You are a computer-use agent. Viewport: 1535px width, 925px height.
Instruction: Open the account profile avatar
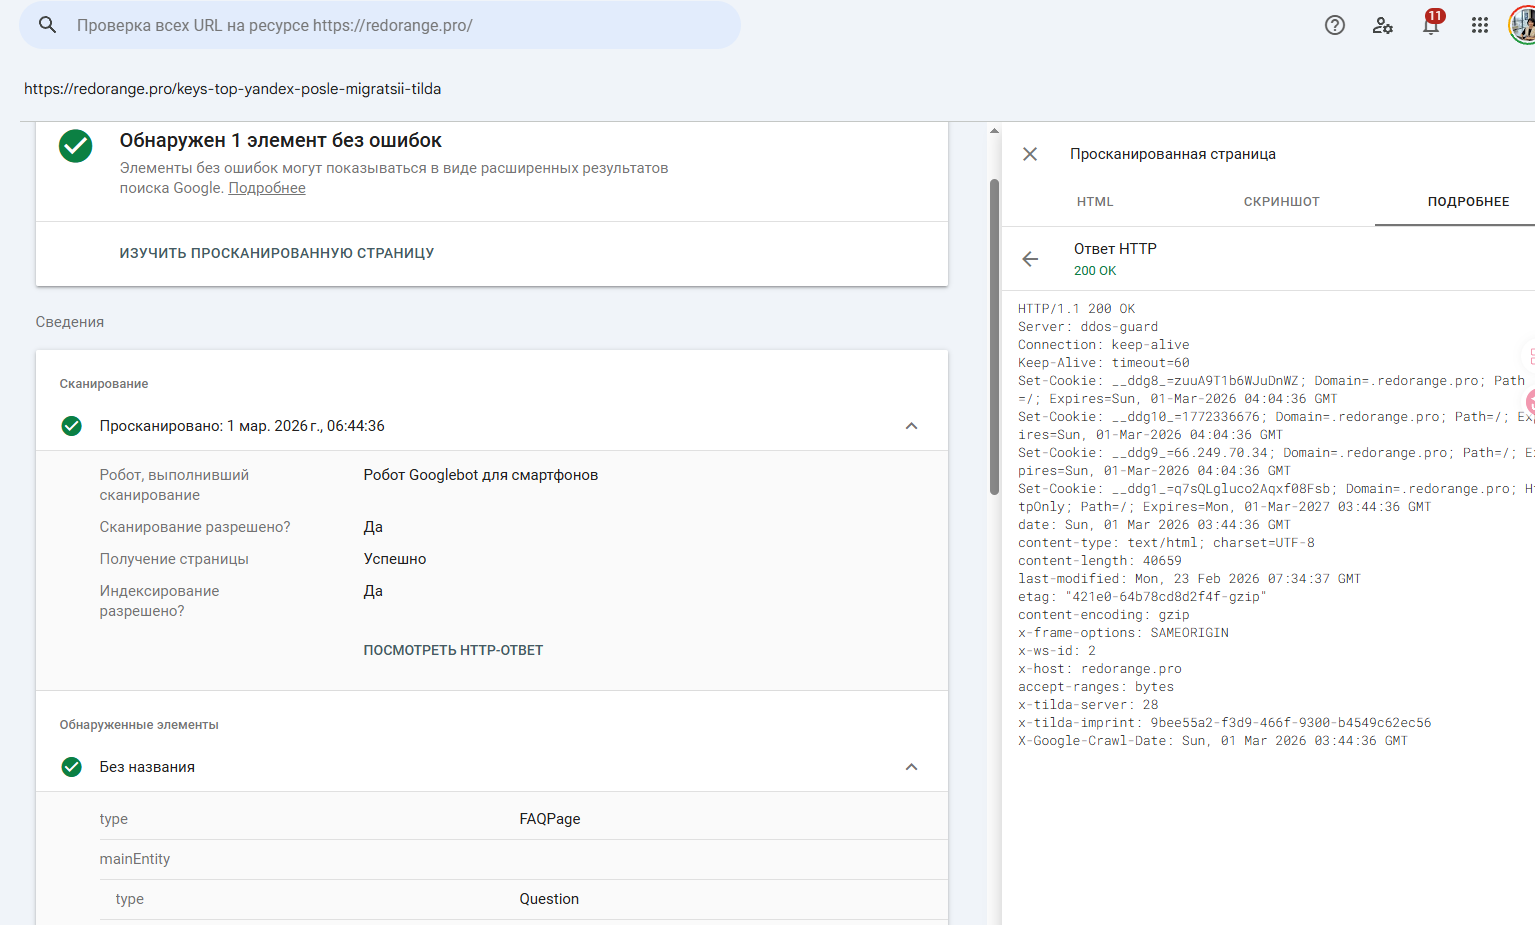point(1521,25)
